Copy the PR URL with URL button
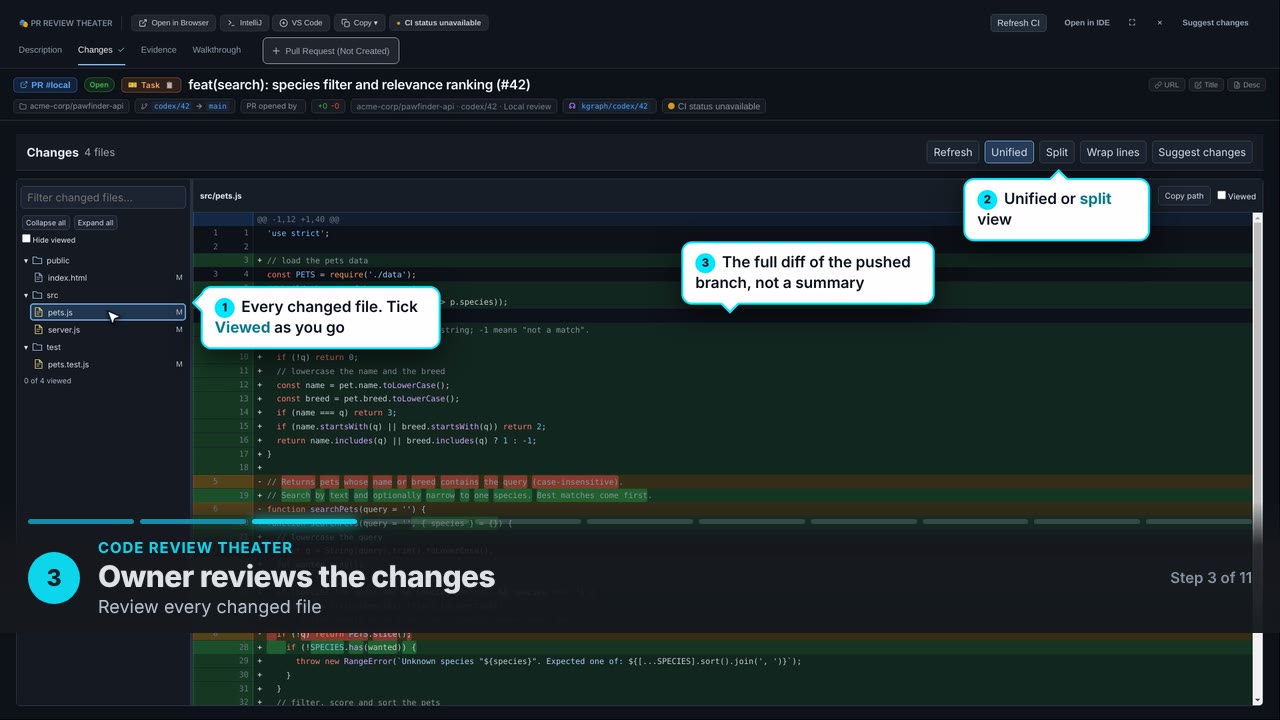Image resolution: width=1280 pixels, height=720 pixels. click(1167, 85)
